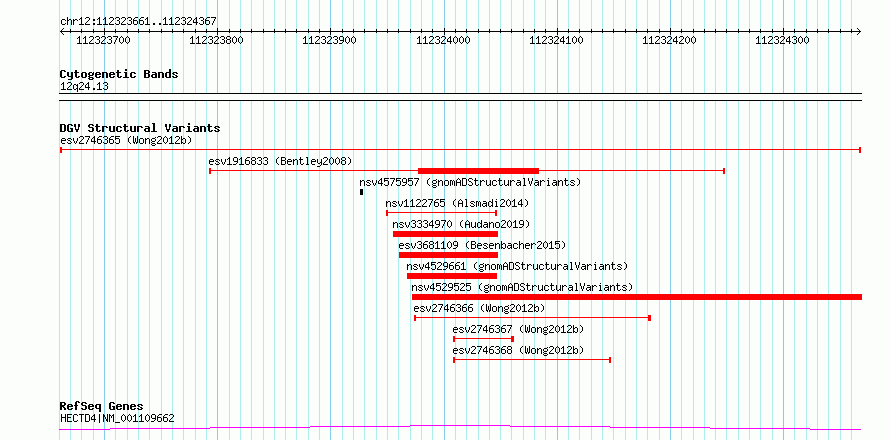Image resolution: width=890 pixels, height=440 pixels.
Task: Click ruler position 112324300
Action: [x=783, y=40]
